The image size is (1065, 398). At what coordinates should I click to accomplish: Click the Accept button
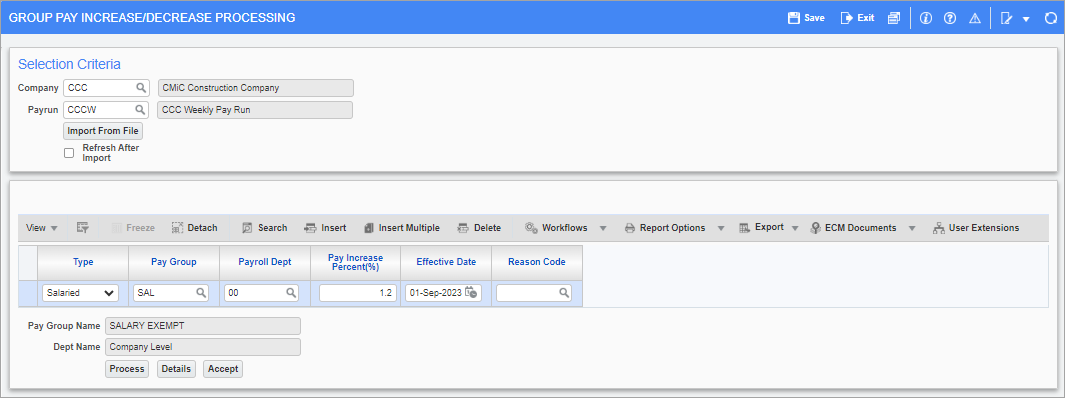(223, 369)
